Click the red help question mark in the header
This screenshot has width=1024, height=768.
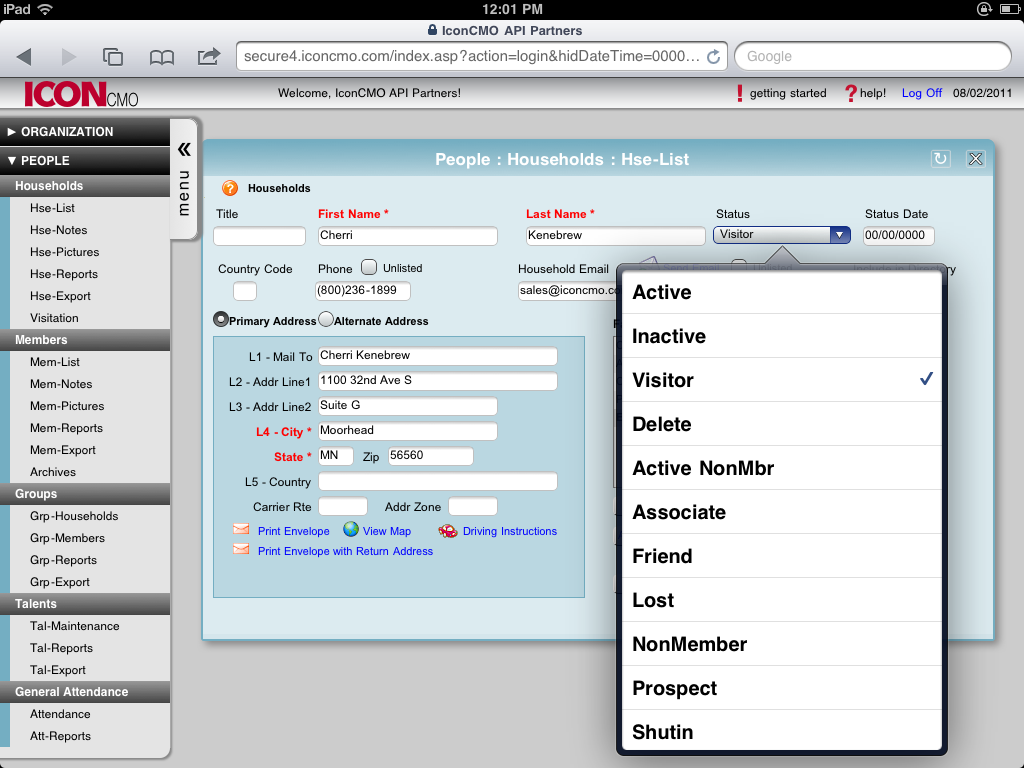point(851,92)
